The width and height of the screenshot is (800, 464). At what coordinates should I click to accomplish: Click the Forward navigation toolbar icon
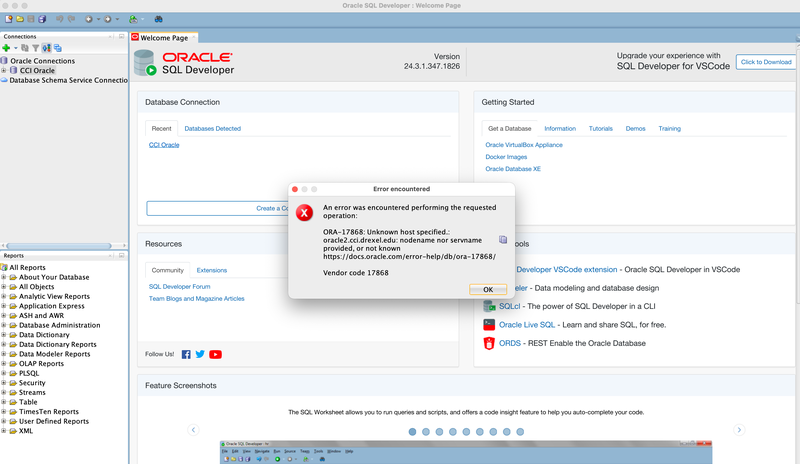click(108, 19)
